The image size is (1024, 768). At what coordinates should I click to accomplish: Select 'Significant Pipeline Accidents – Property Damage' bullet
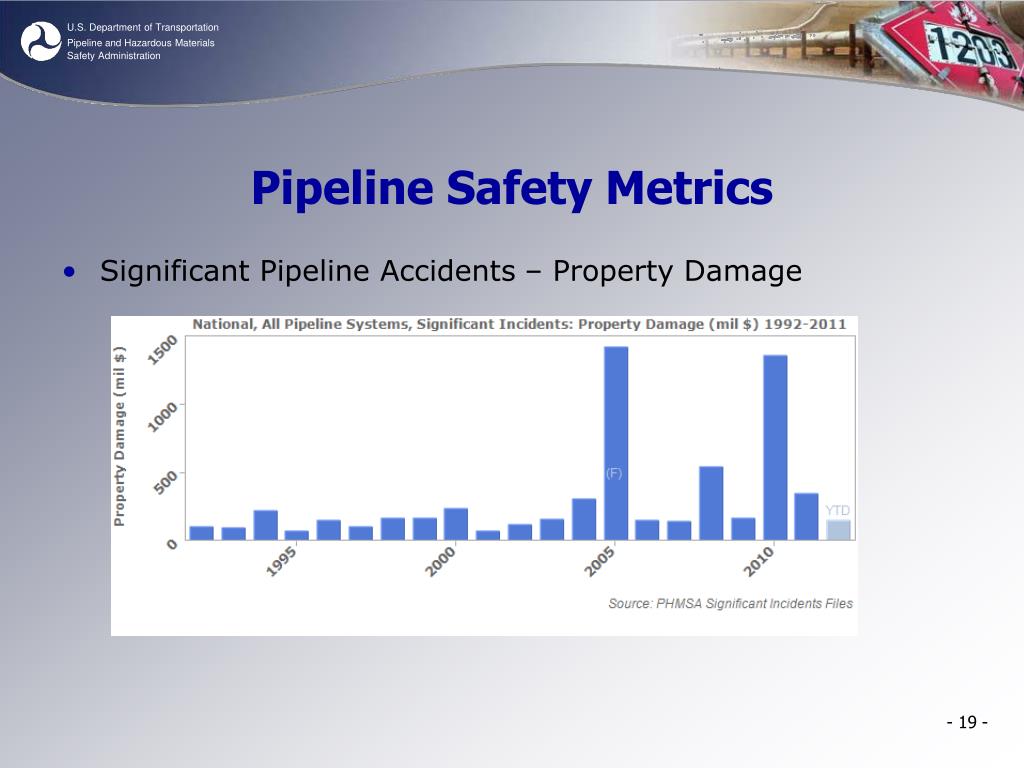451,271
